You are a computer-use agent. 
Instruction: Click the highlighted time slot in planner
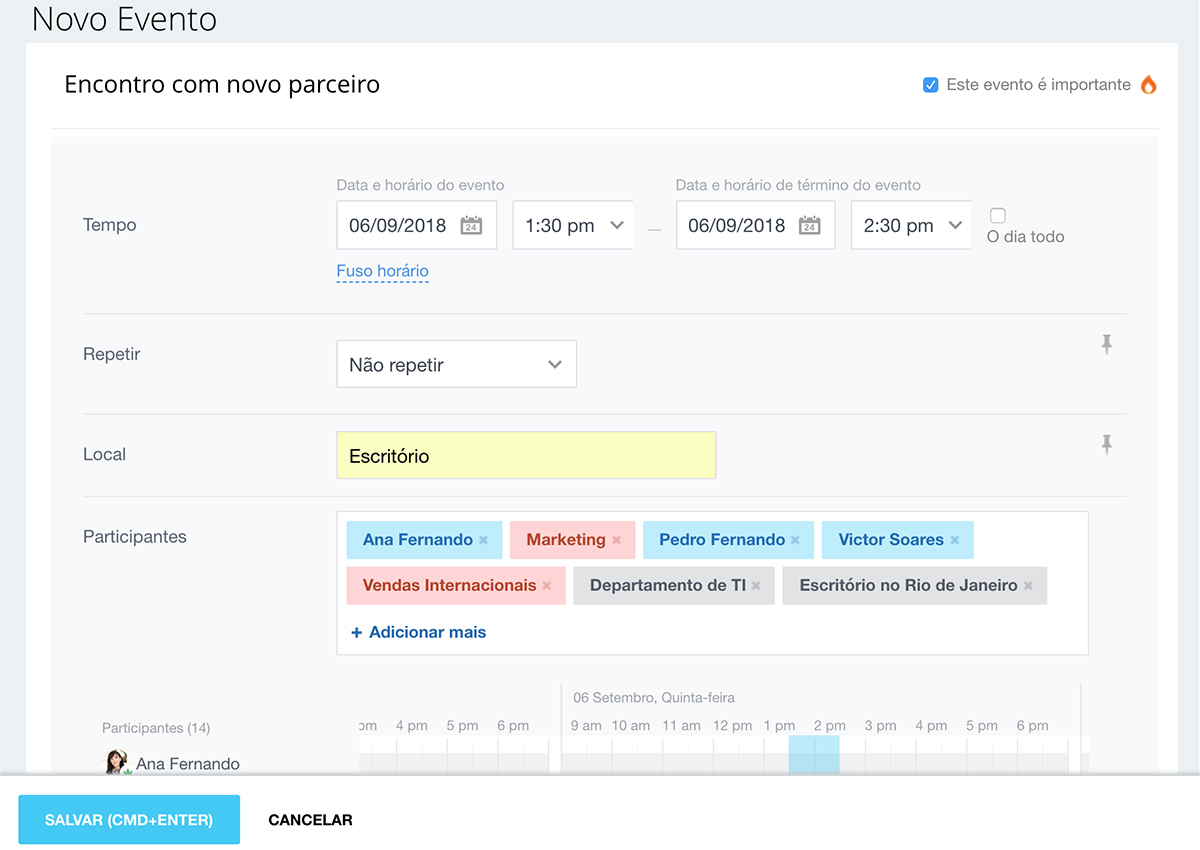pyautogui.click(x=814, y=754)
